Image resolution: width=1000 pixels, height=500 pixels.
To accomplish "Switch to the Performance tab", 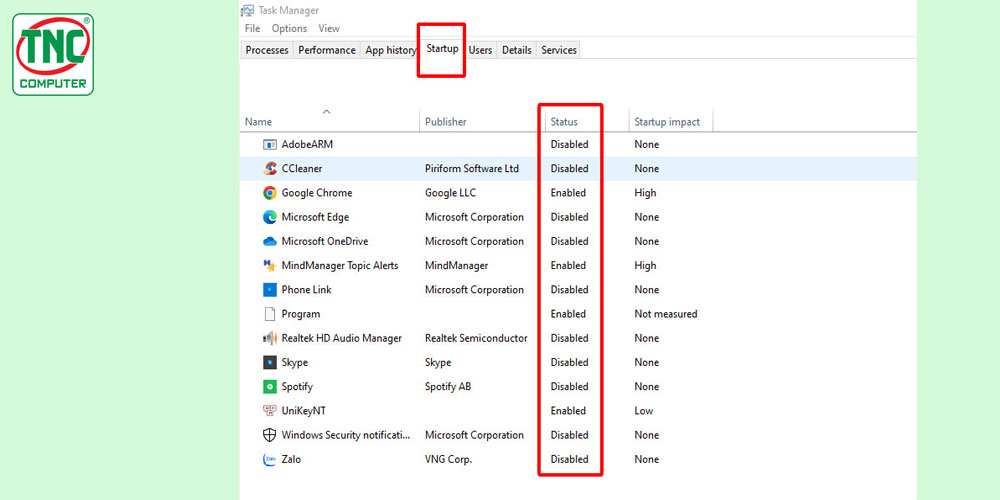I will tap(327, 50).
